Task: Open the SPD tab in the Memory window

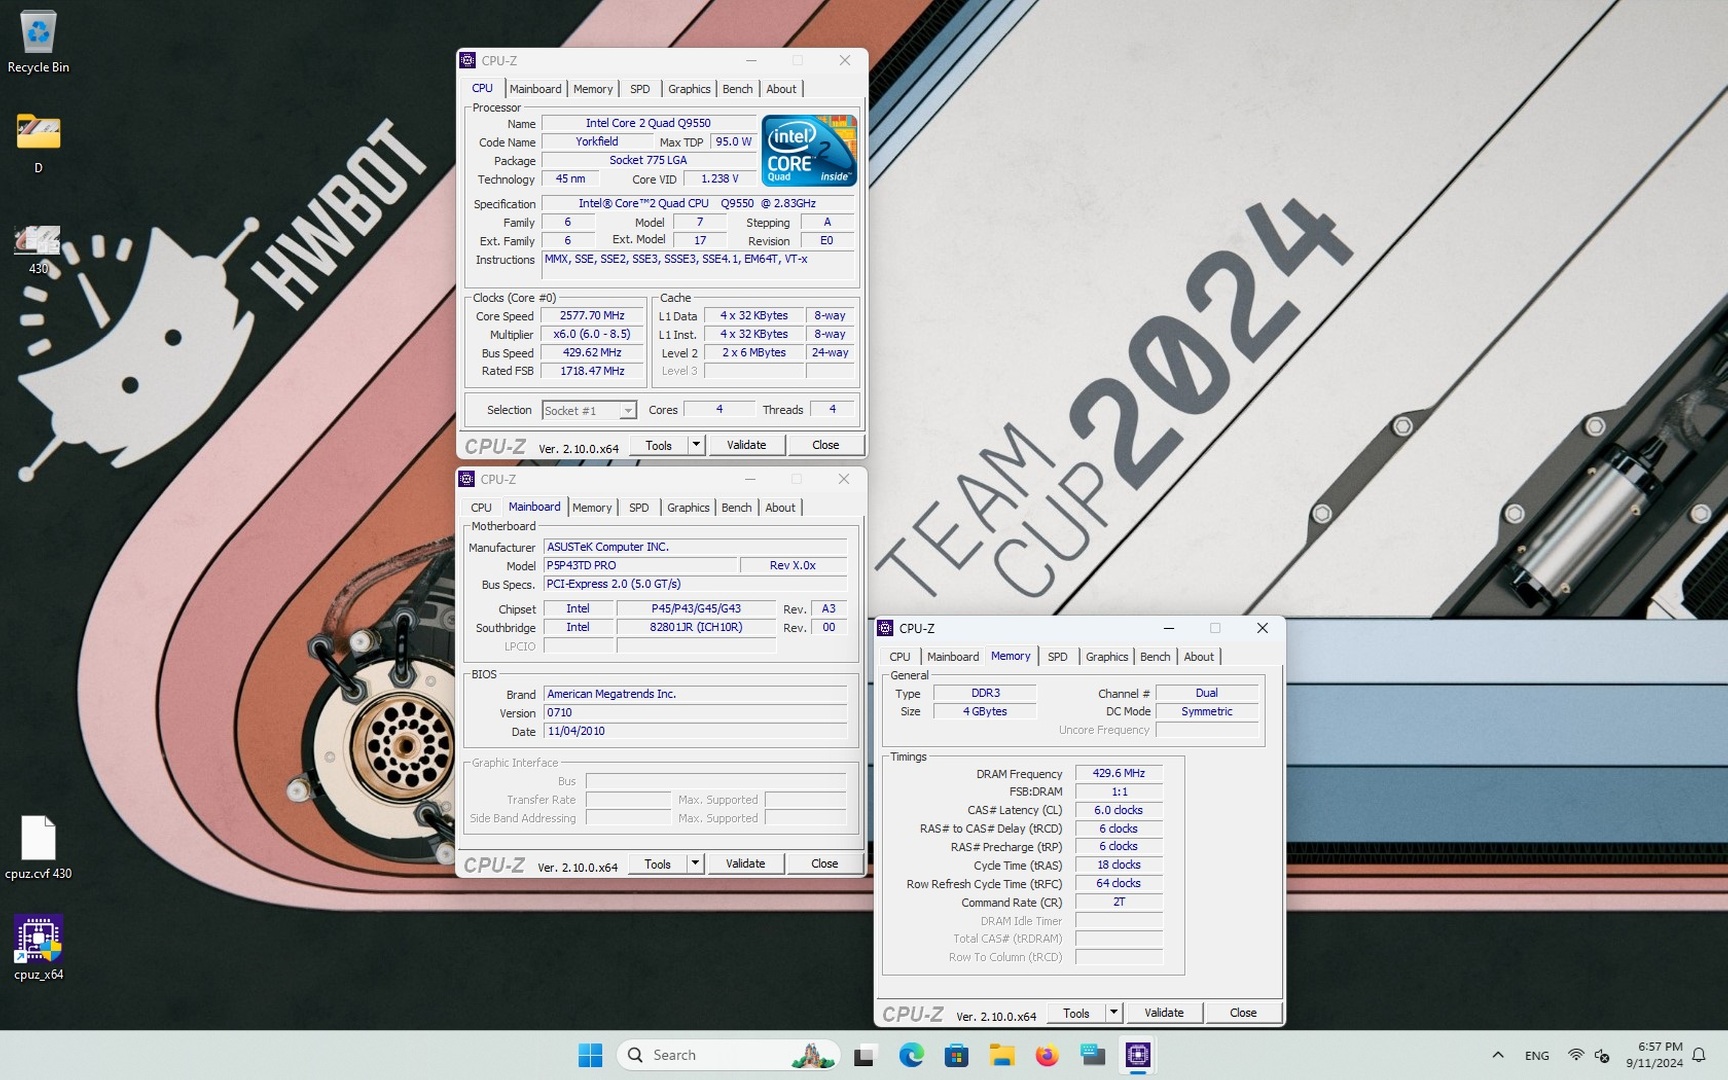Action: tap(1058, 657)
